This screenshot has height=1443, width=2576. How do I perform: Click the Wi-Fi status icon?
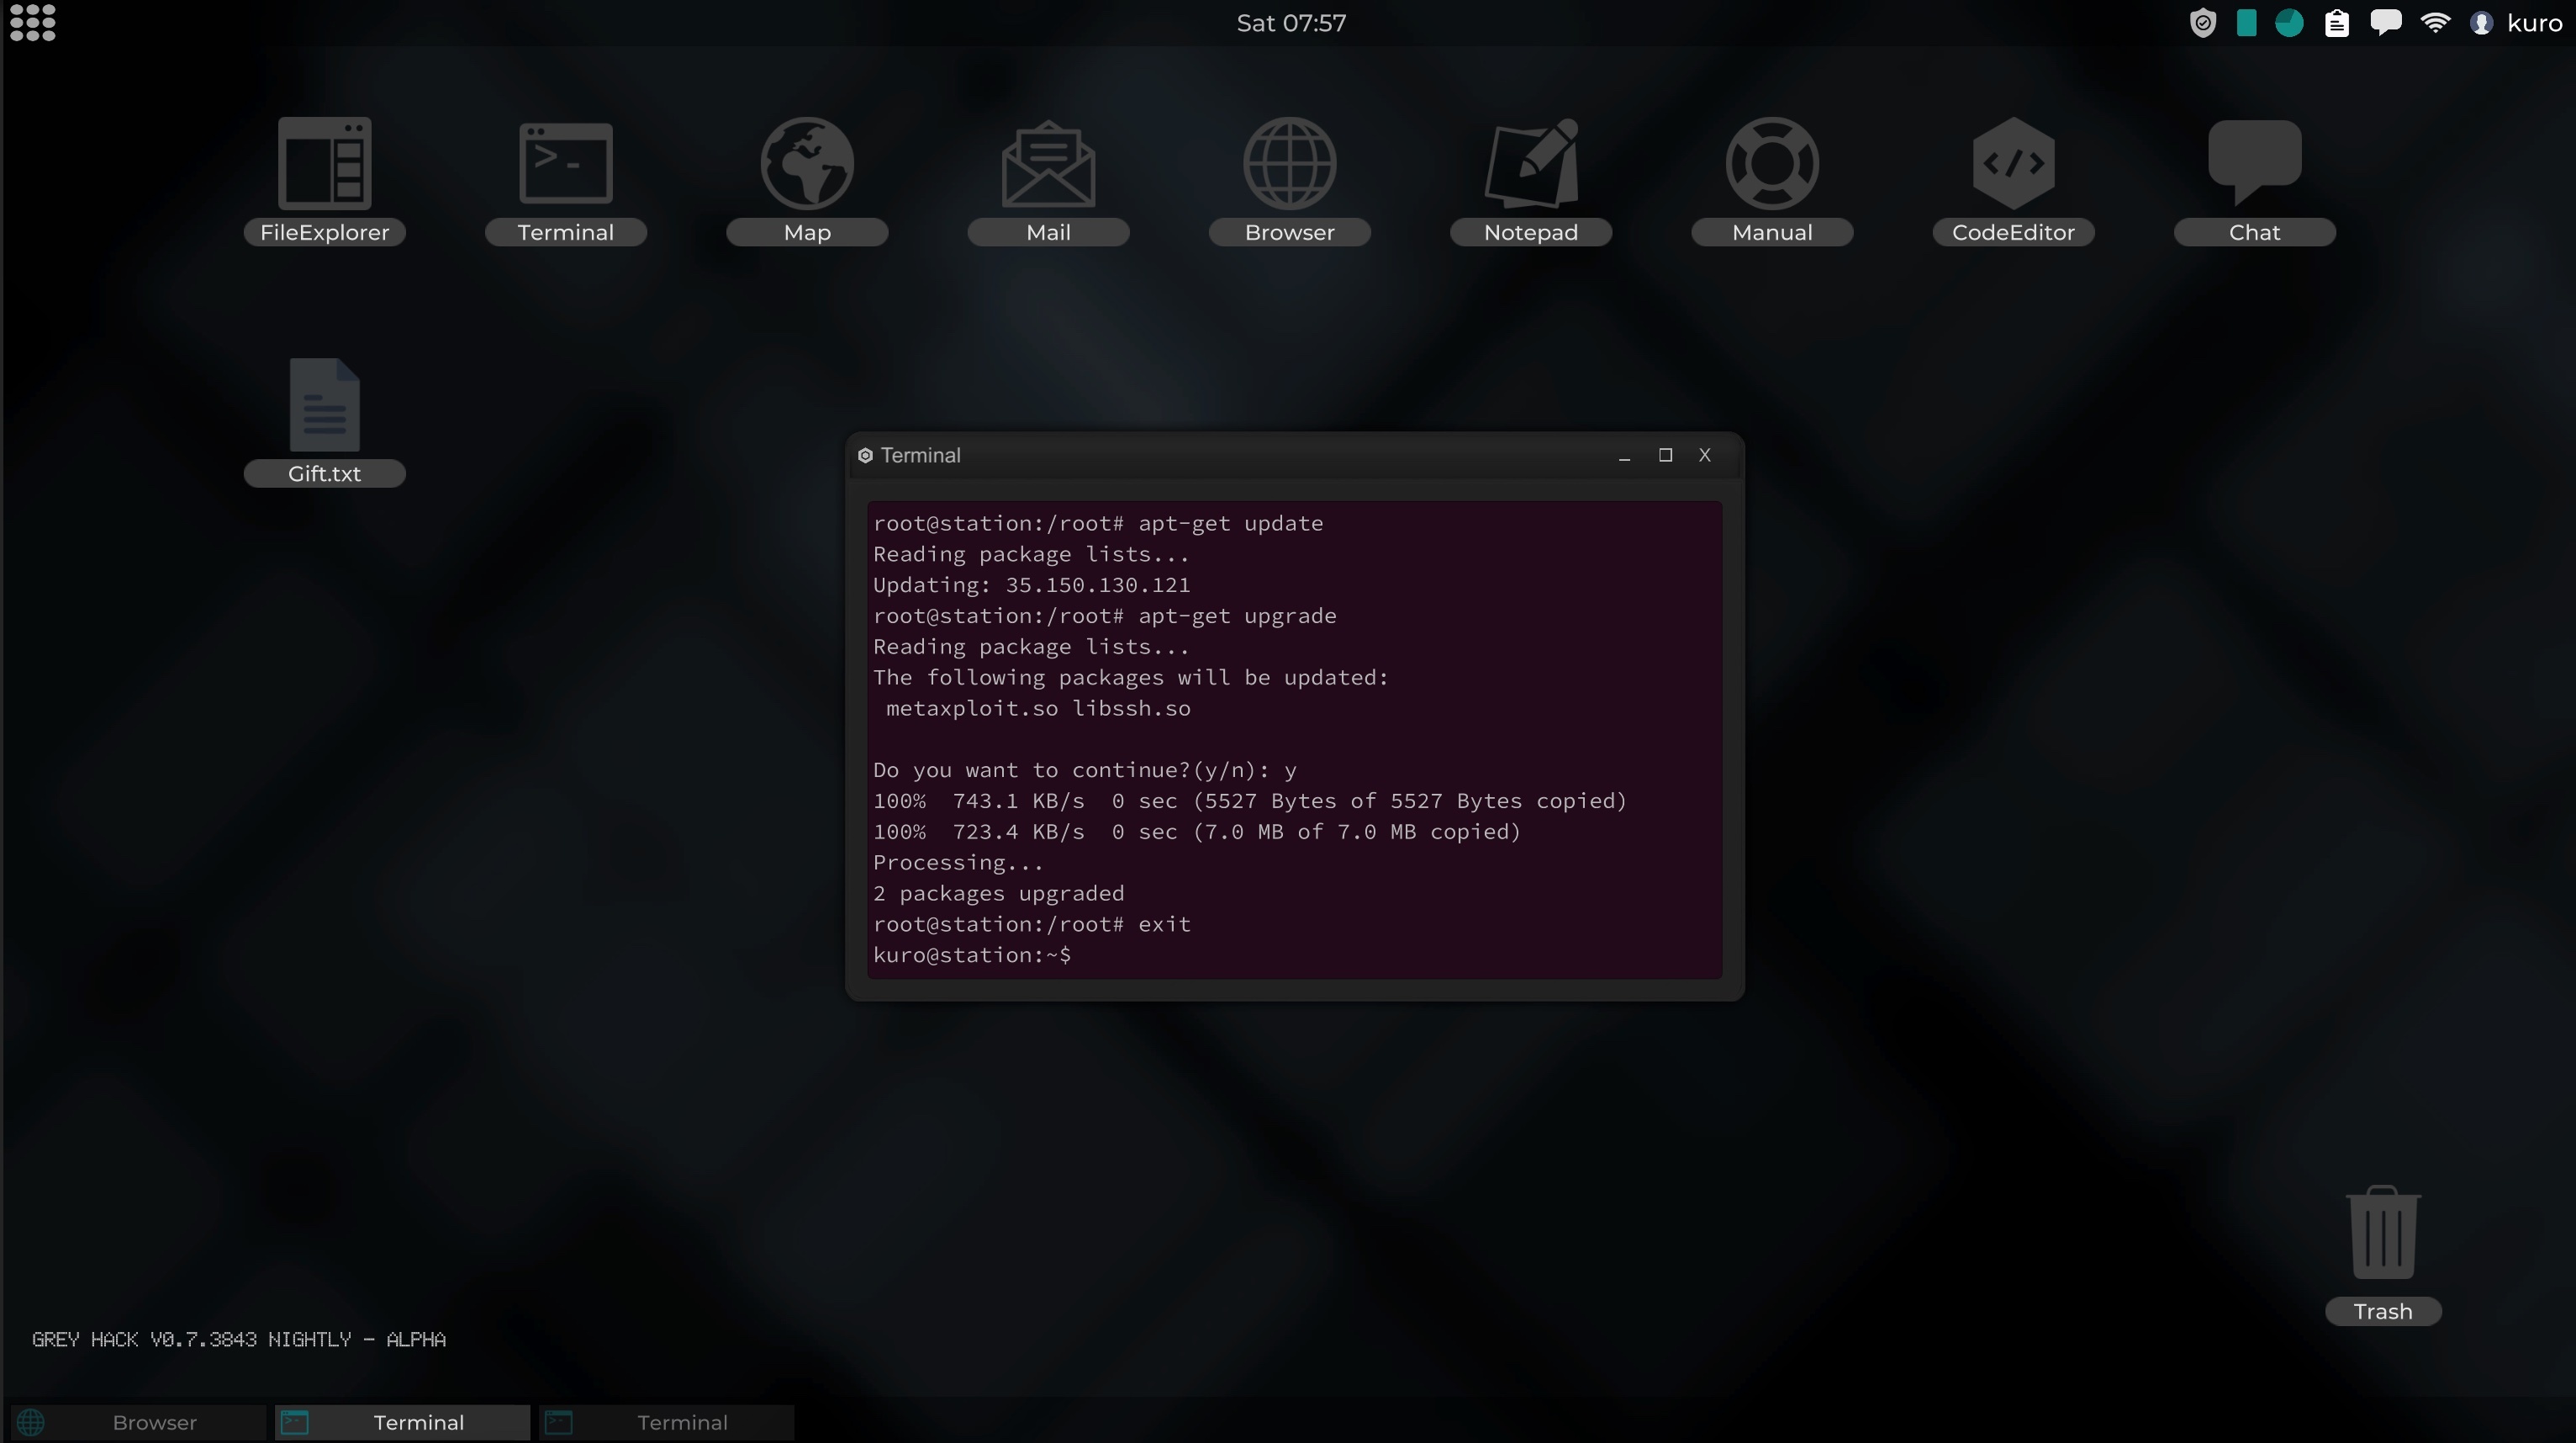(x=2438, y=23)
